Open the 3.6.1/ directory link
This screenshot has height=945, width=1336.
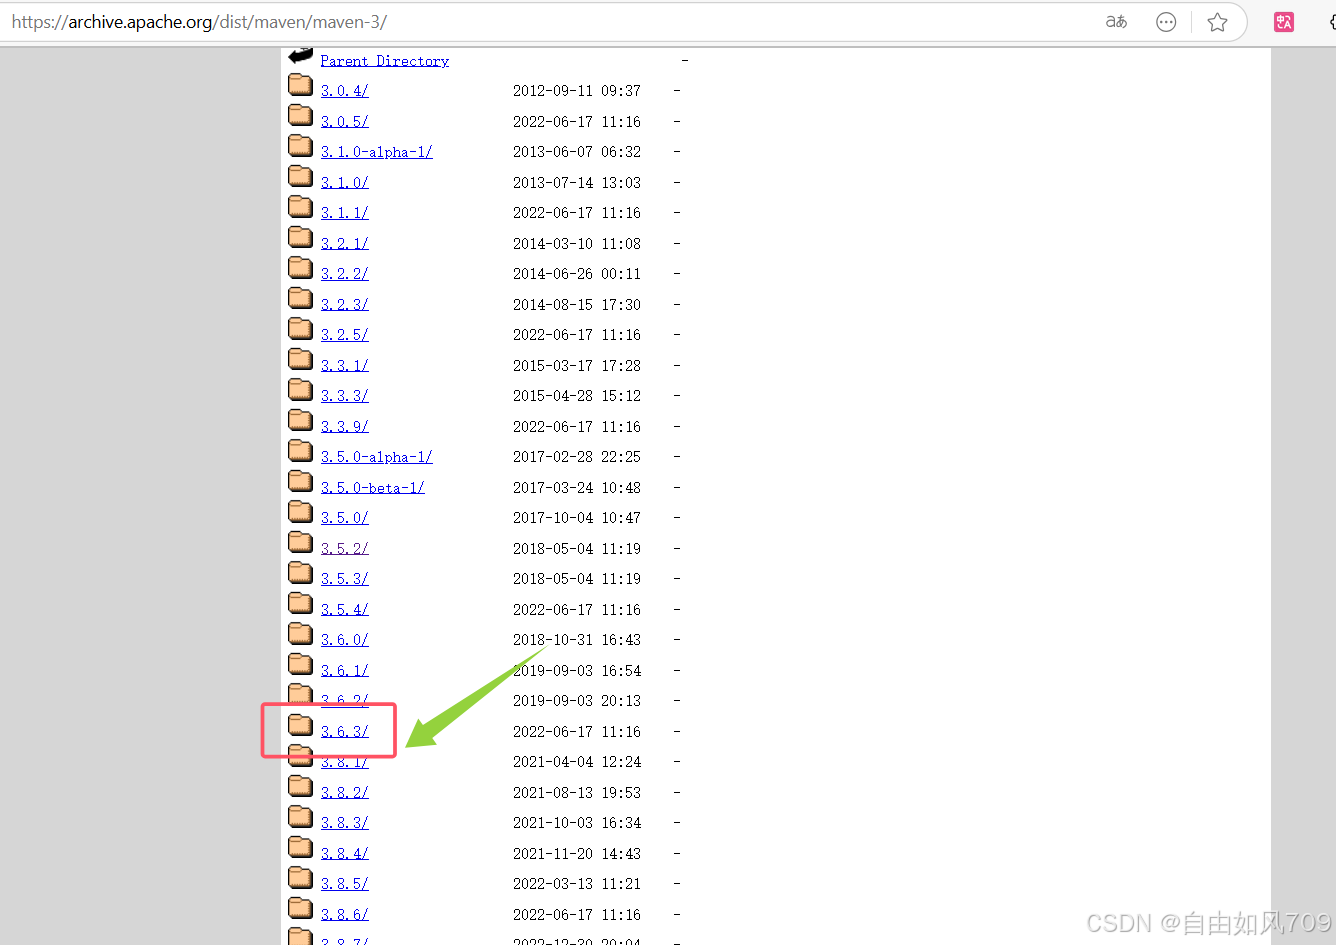tap(345, 671)
